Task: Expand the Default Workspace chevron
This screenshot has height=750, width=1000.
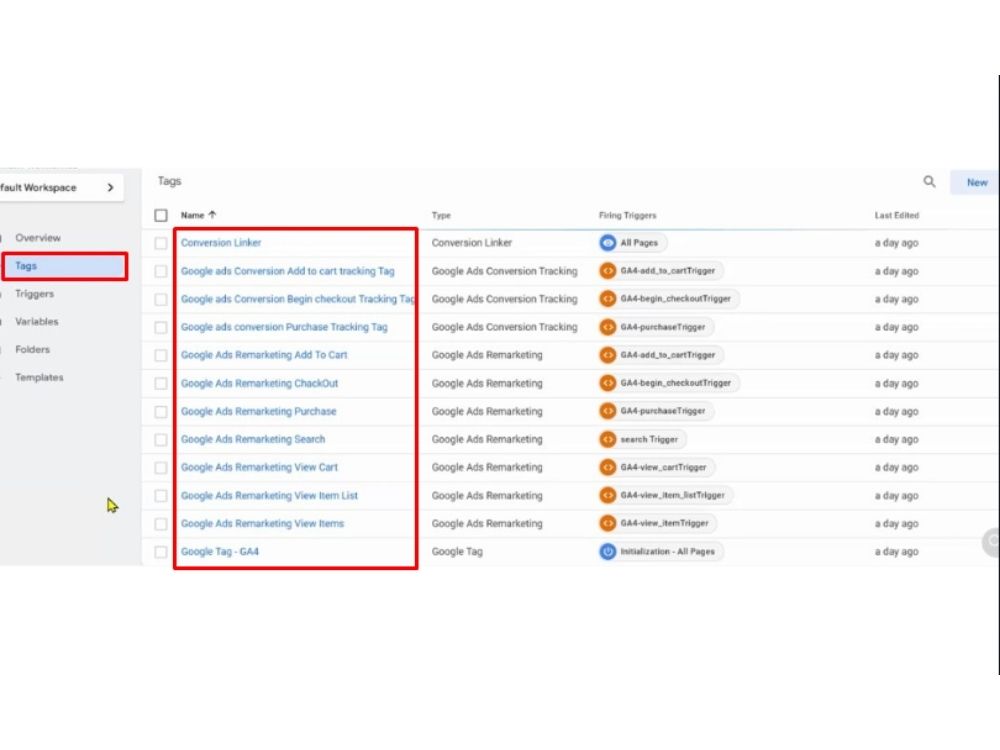Action: pyautogui.click(x=110, y=188)
